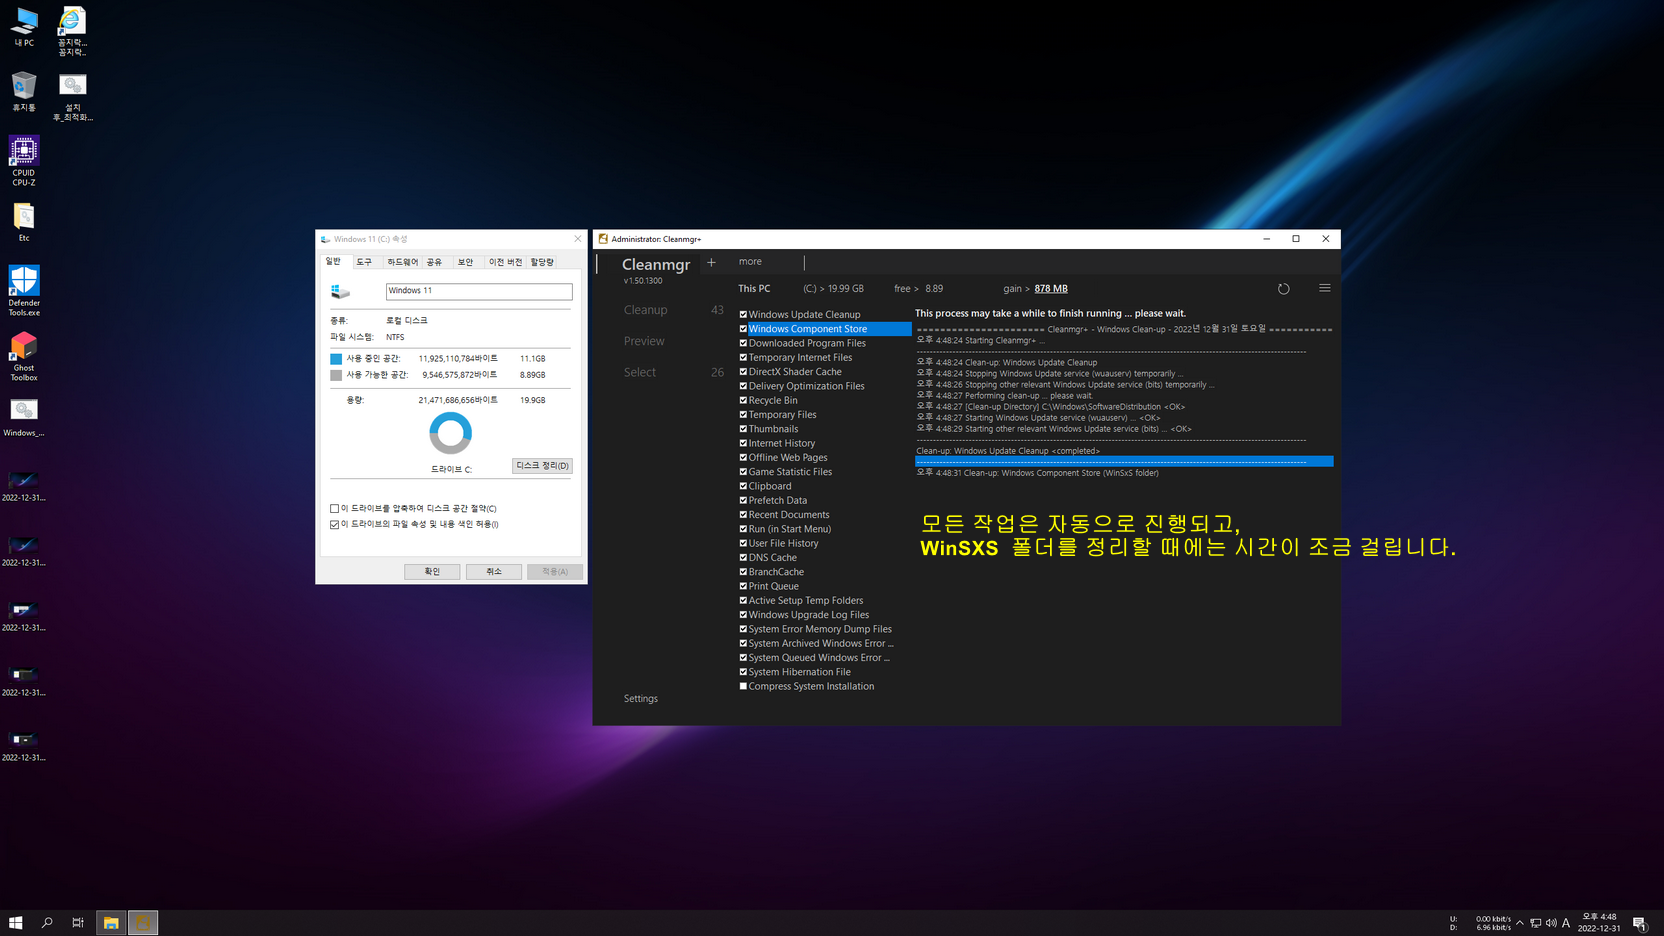Viewport: 1664px width, 936px height.
Task: Click the drive icon in the properties dialog
Action: (x=341, y=291)
